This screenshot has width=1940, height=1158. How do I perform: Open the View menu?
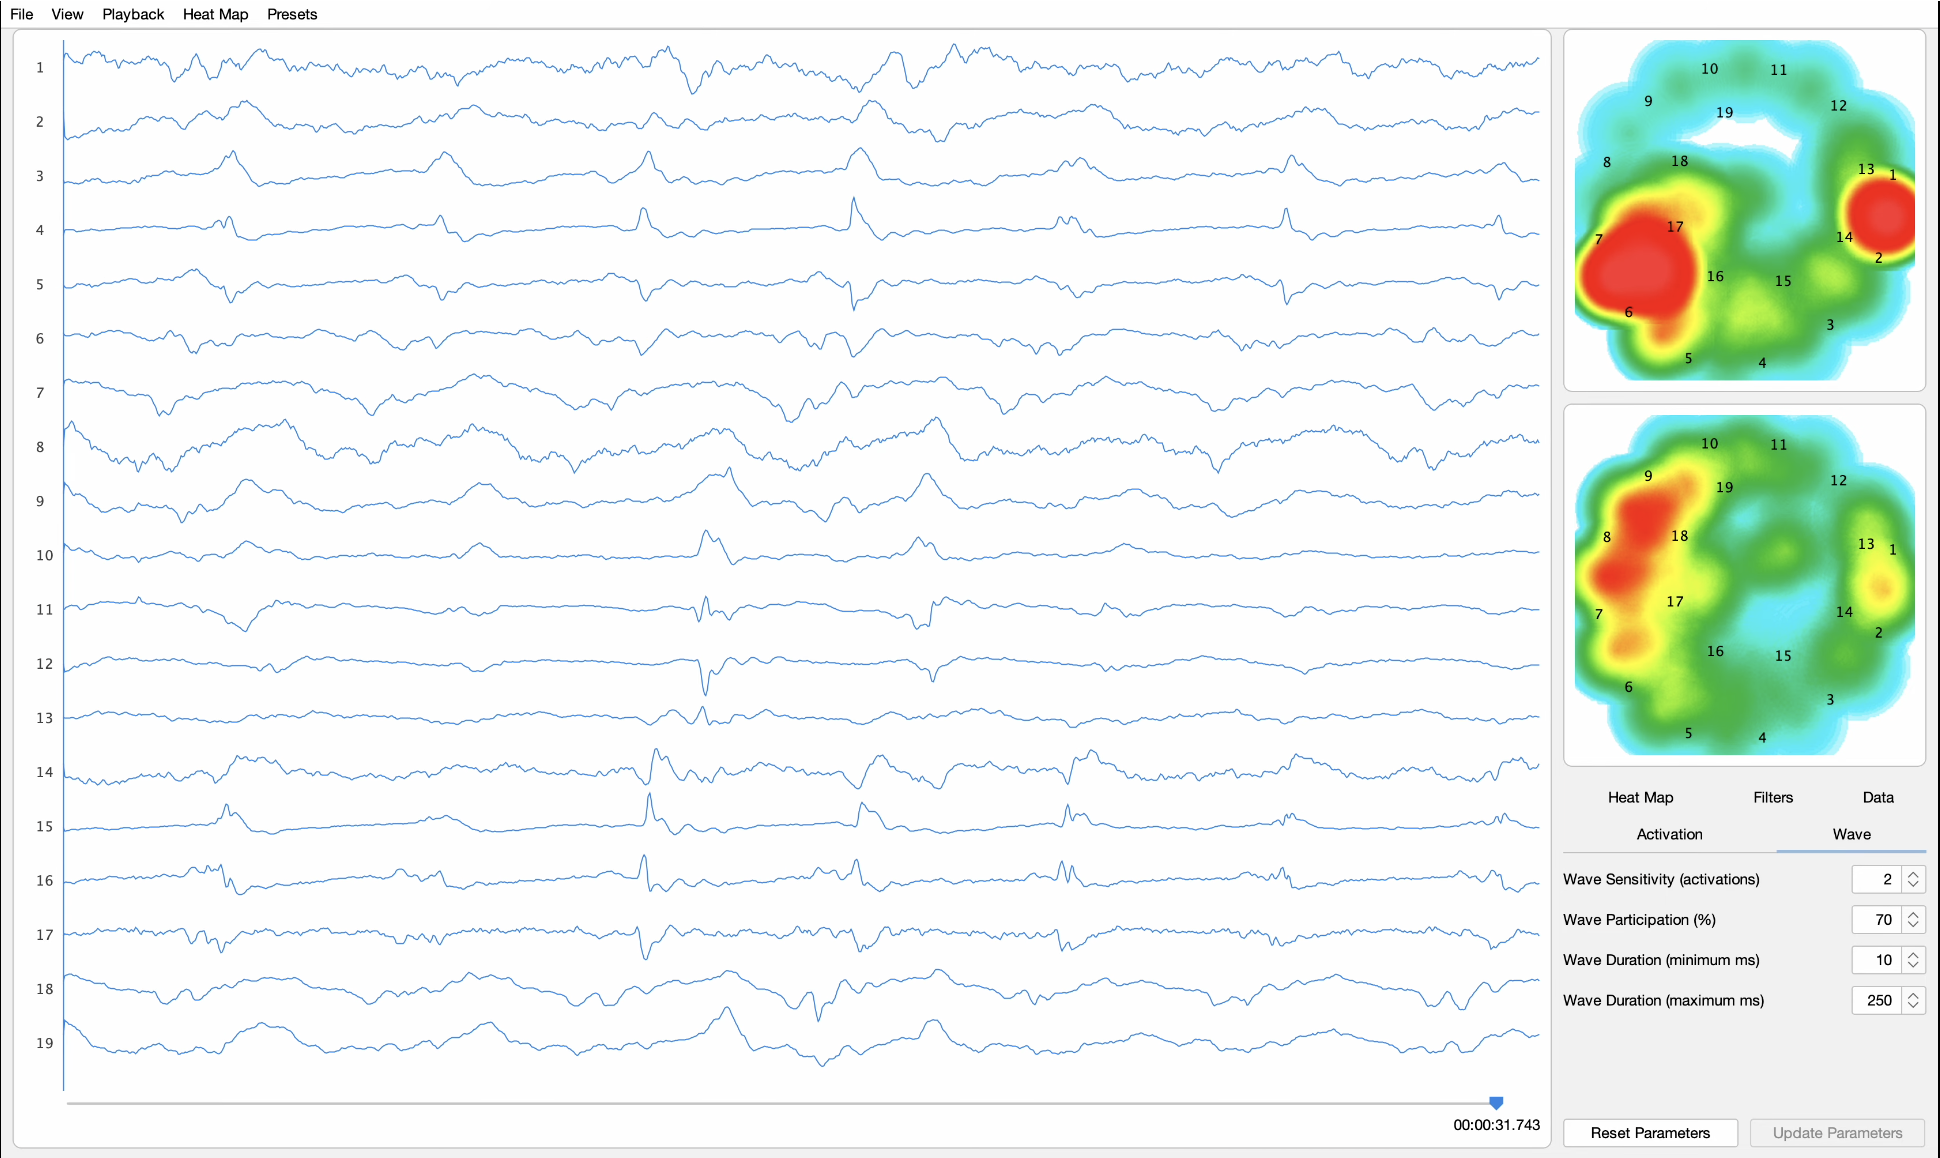67,14
